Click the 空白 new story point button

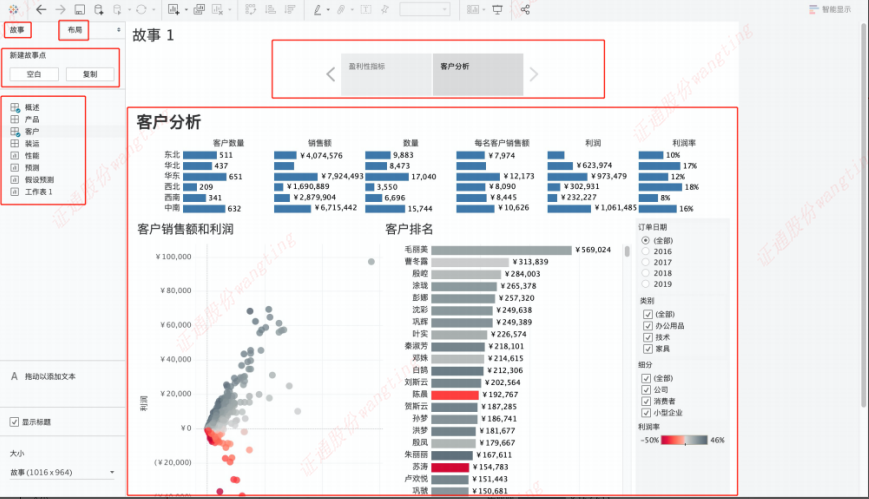[34, 74]
